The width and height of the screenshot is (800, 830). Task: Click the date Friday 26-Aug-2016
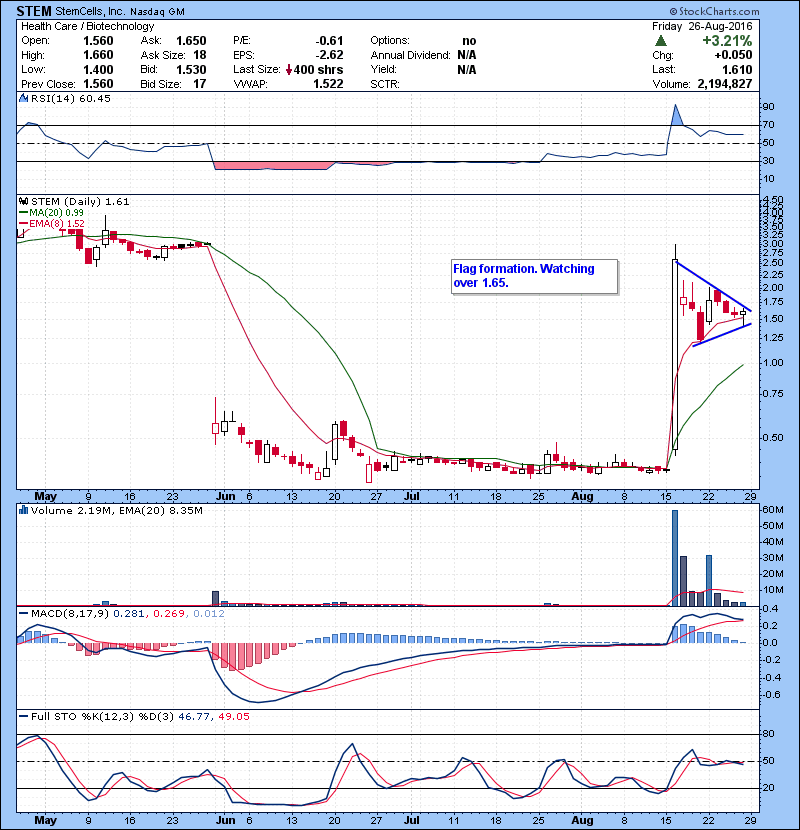point(702,26)
